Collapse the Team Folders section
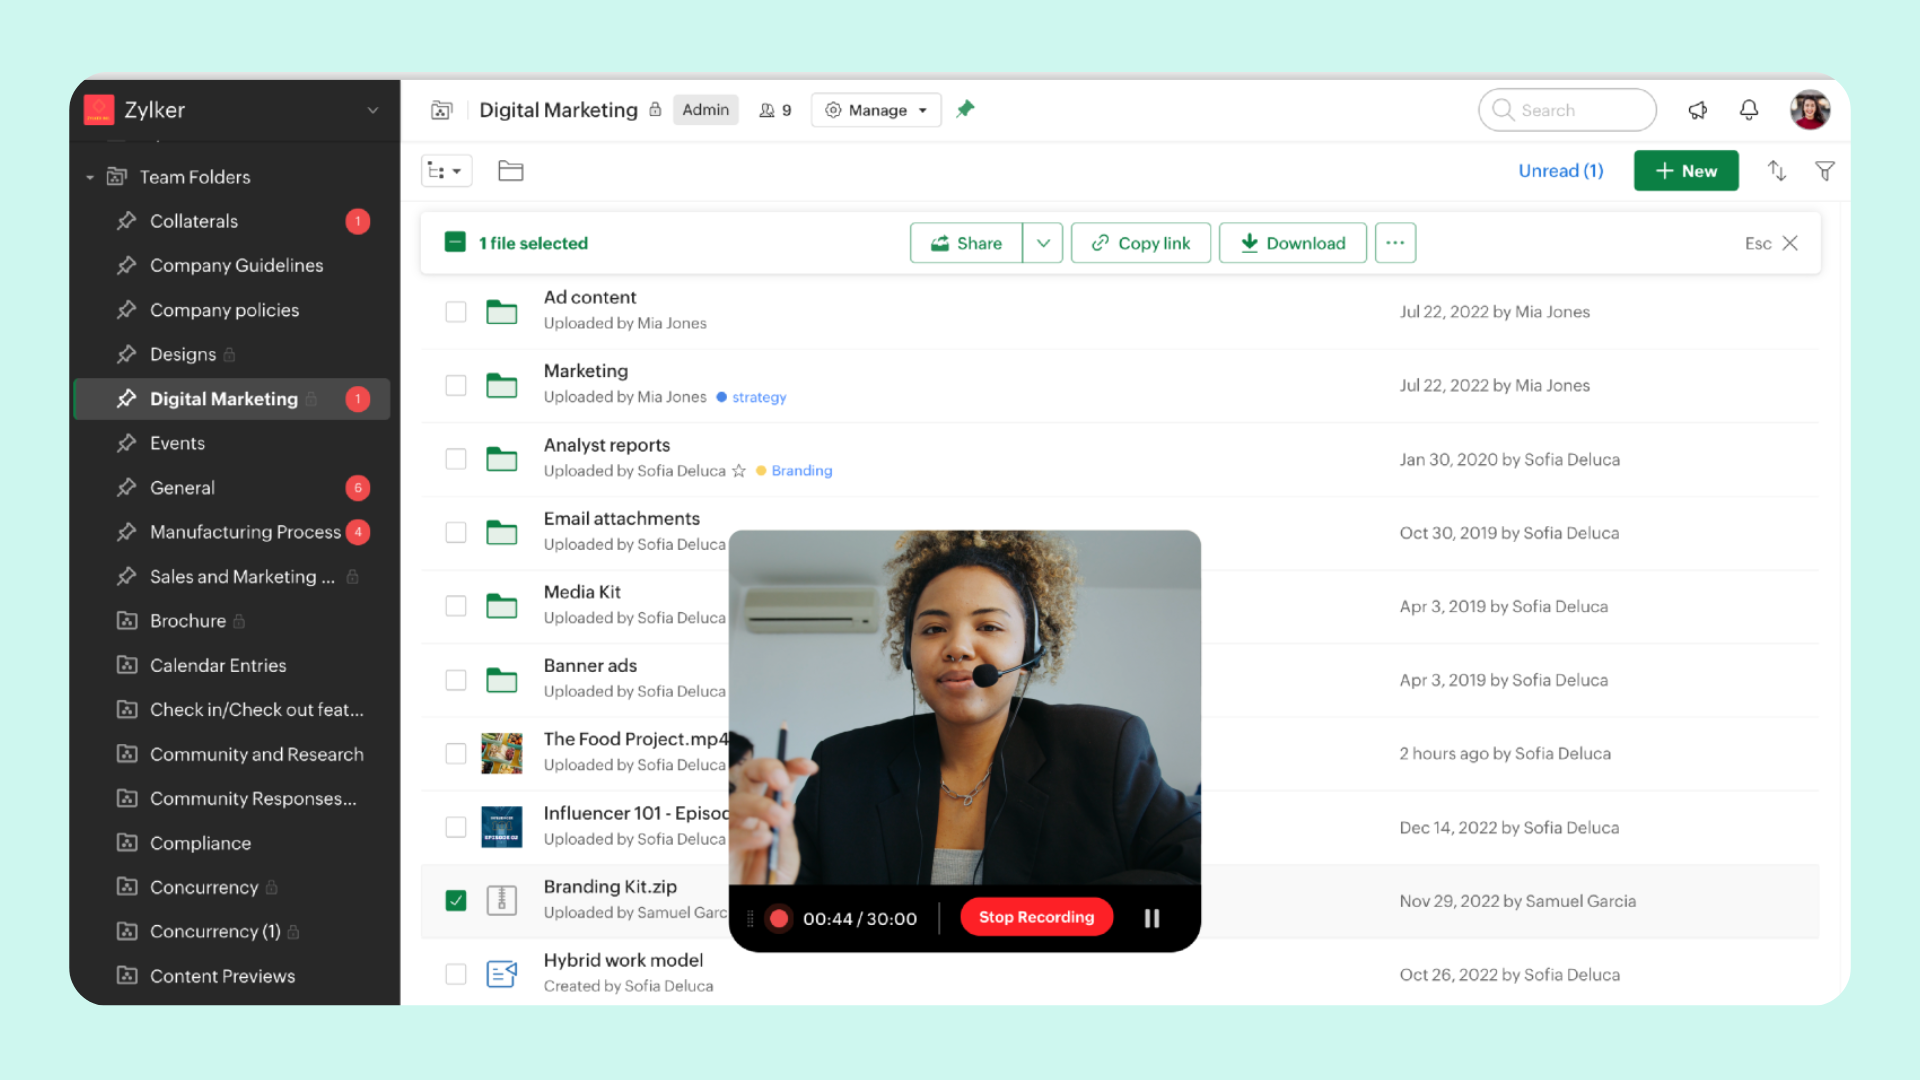Screen dimensions: 1920x1080 tap(89, 177)
